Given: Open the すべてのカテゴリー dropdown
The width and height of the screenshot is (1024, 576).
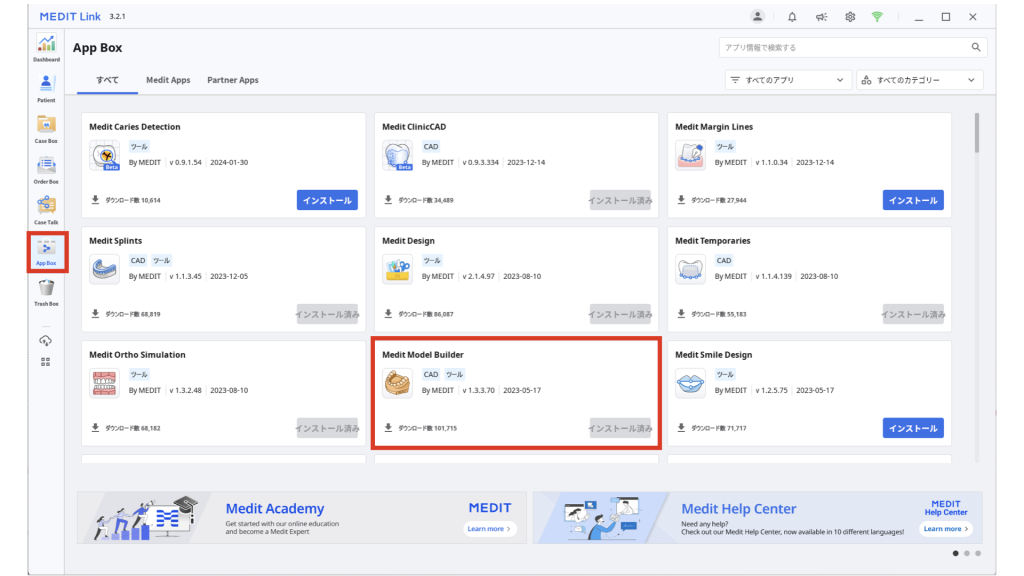Looking at the screenshot, I should pyautogui.click(x=919, y=79).
